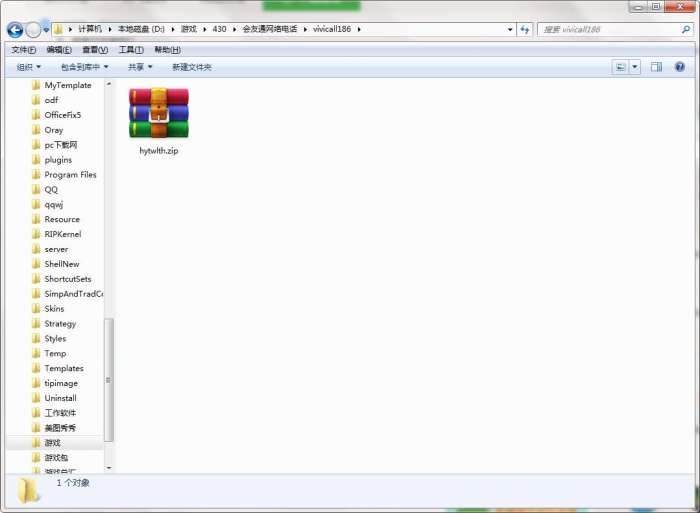Click 游戏 in the address breadcrumb

tap(188, 29)
